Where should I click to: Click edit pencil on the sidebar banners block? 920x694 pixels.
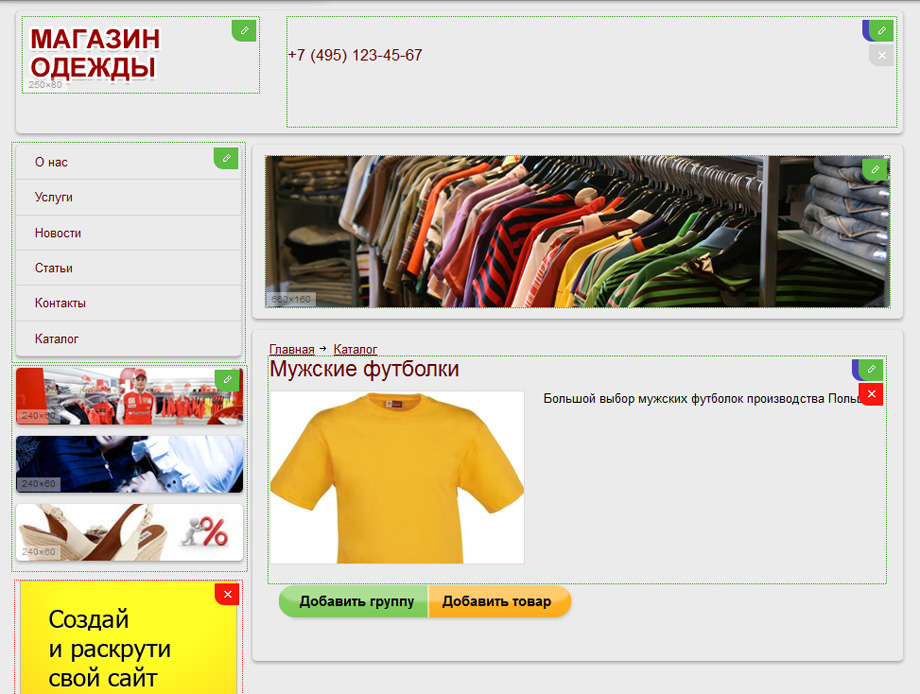pos(229,380)
